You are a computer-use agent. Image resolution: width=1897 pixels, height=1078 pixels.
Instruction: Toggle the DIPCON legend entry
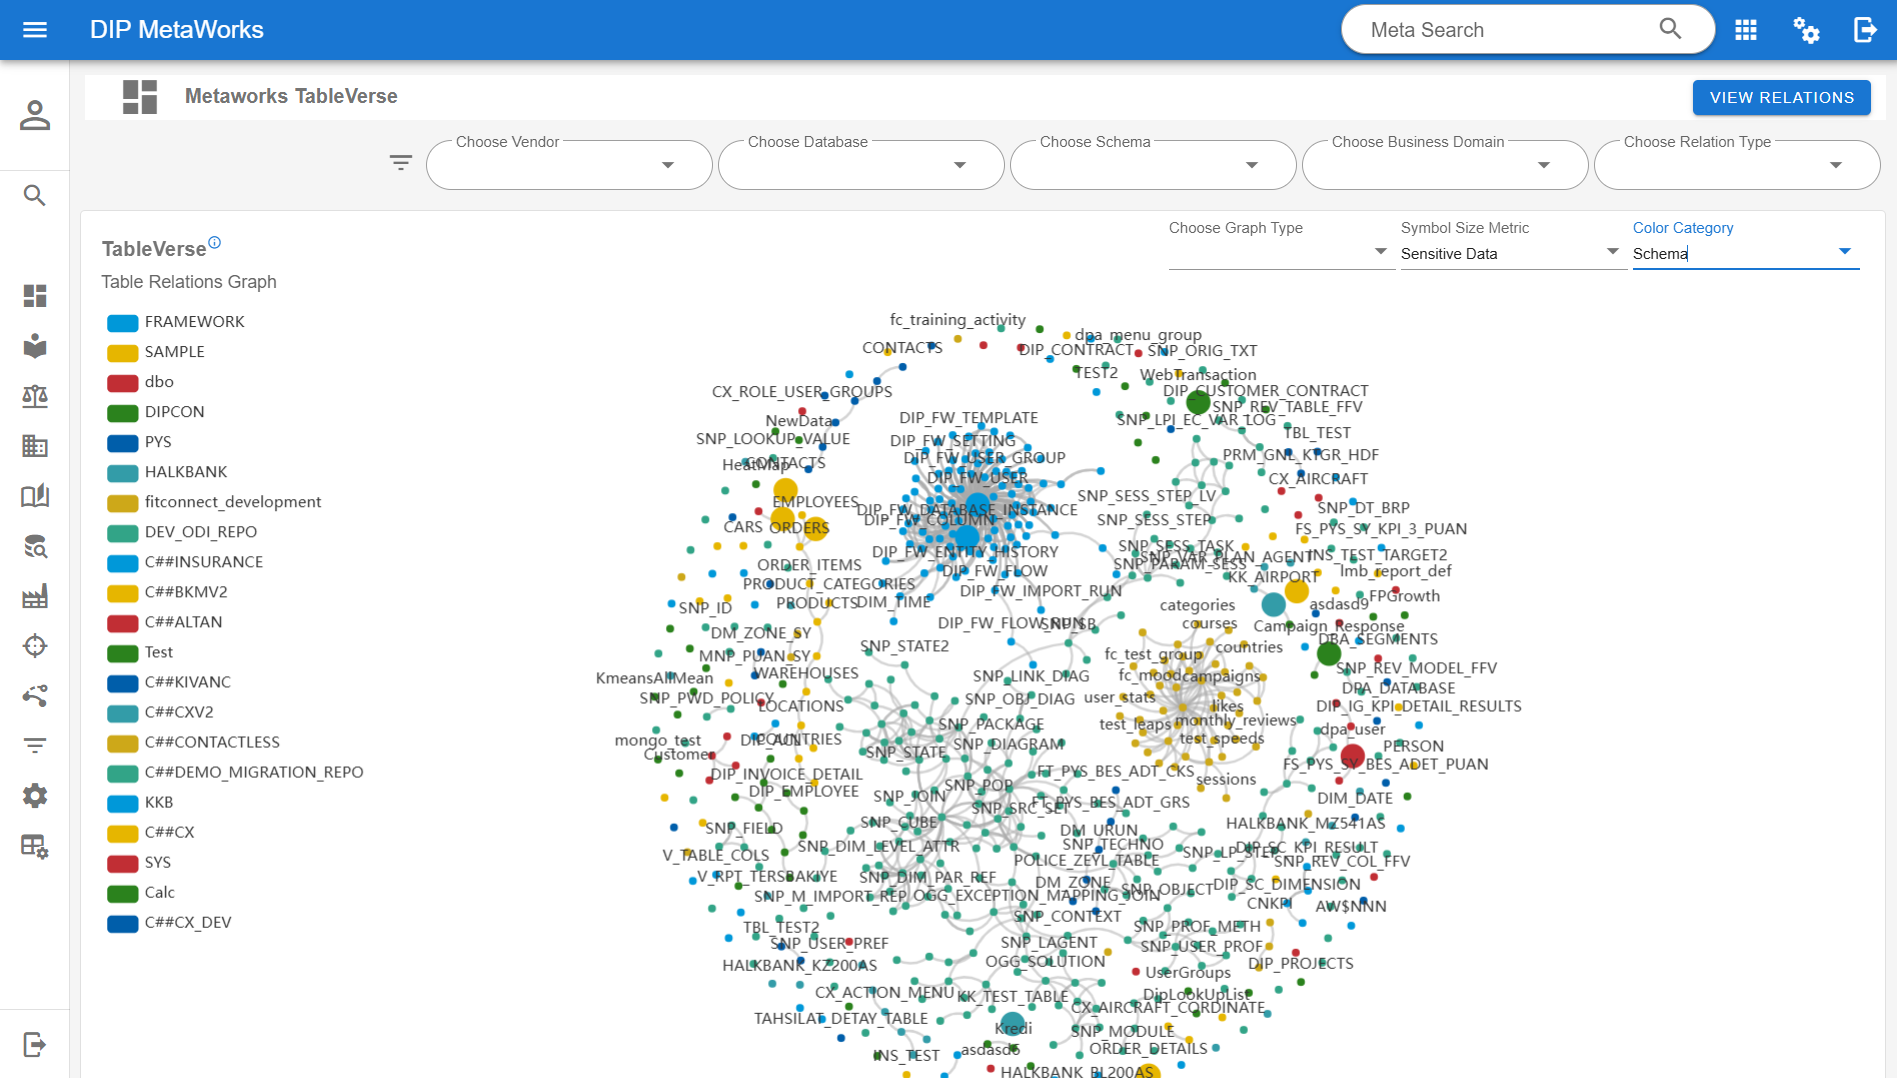point(156,412)
